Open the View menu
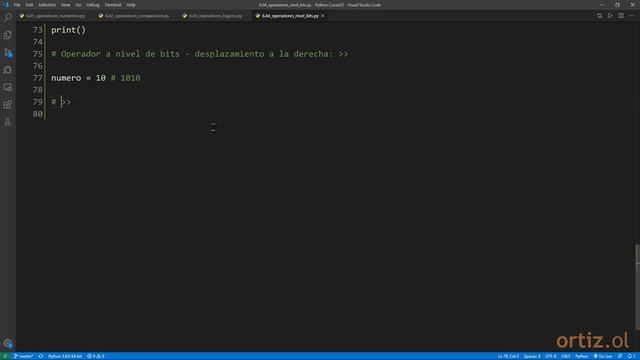This screenshot has width=640, height=360. click(x=65, y=5)
